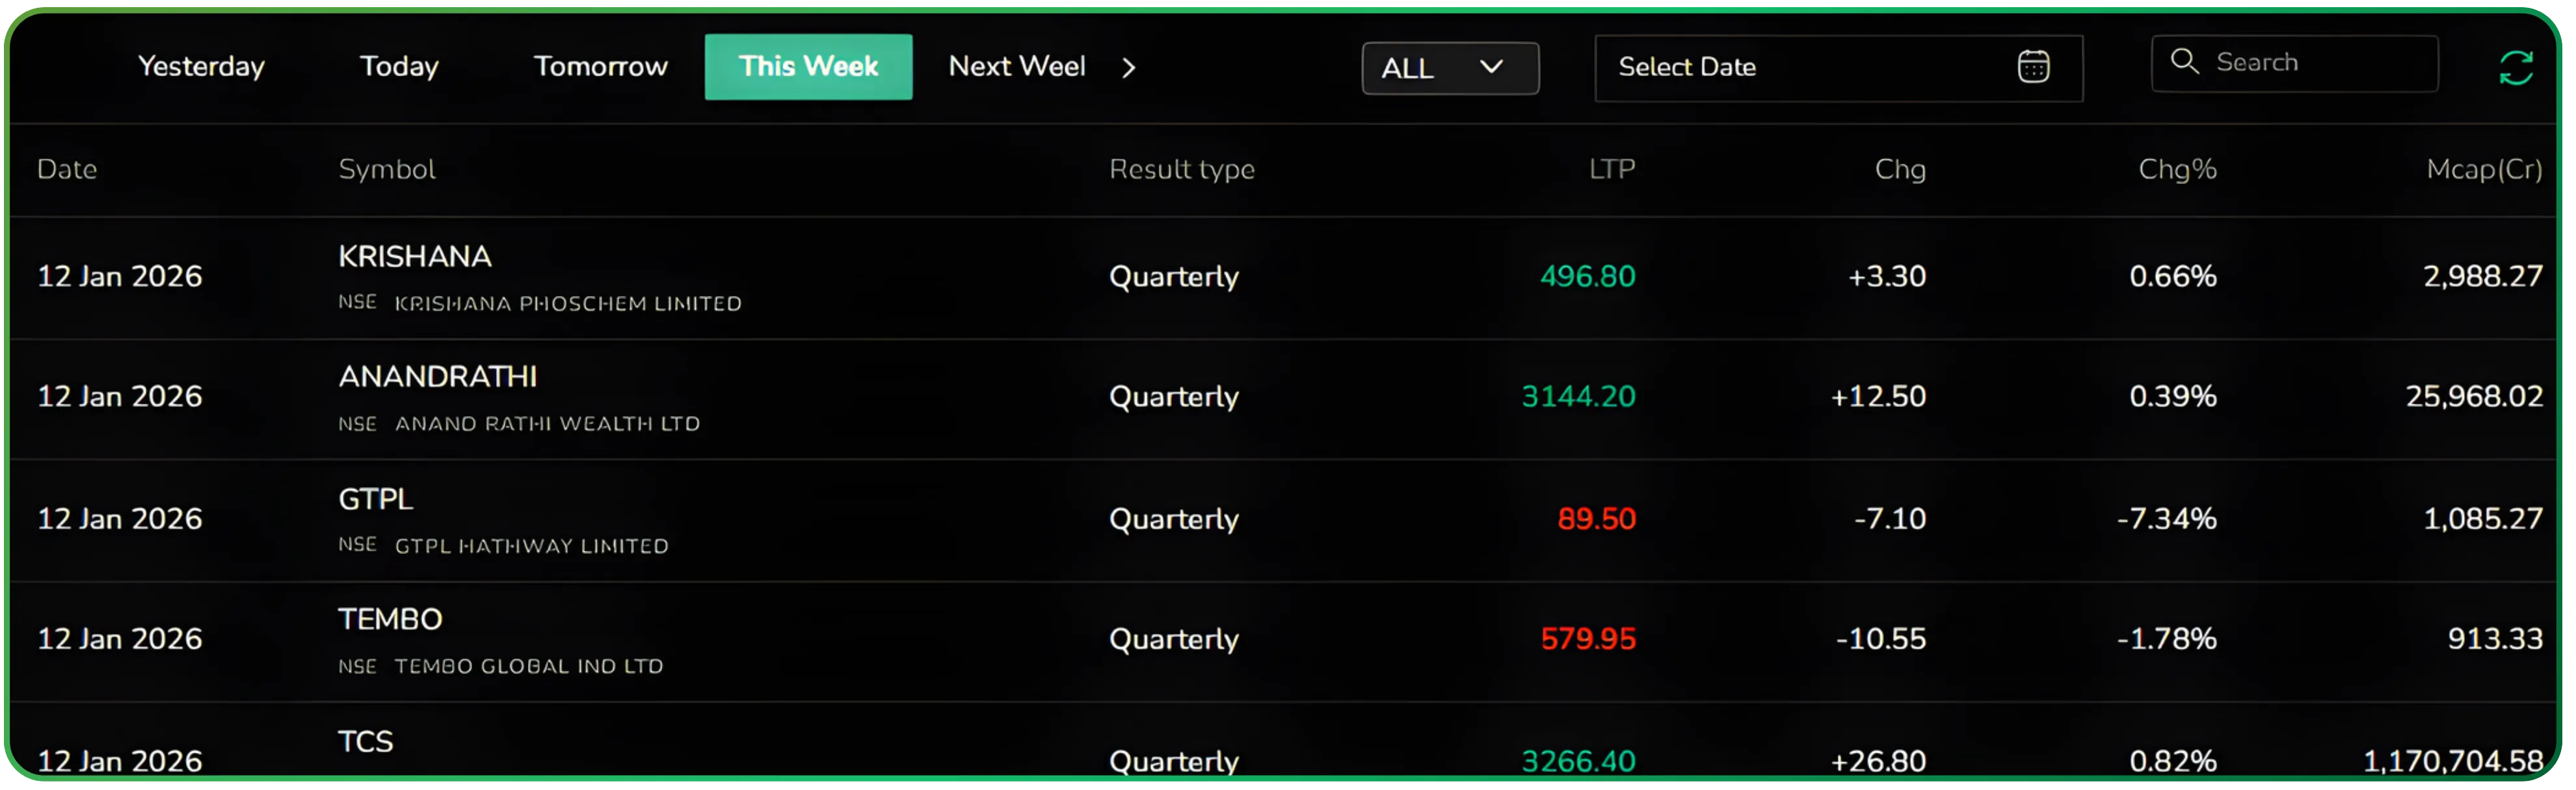Click the calendar glyph inside Select Date field

(x=2033, y=66)
